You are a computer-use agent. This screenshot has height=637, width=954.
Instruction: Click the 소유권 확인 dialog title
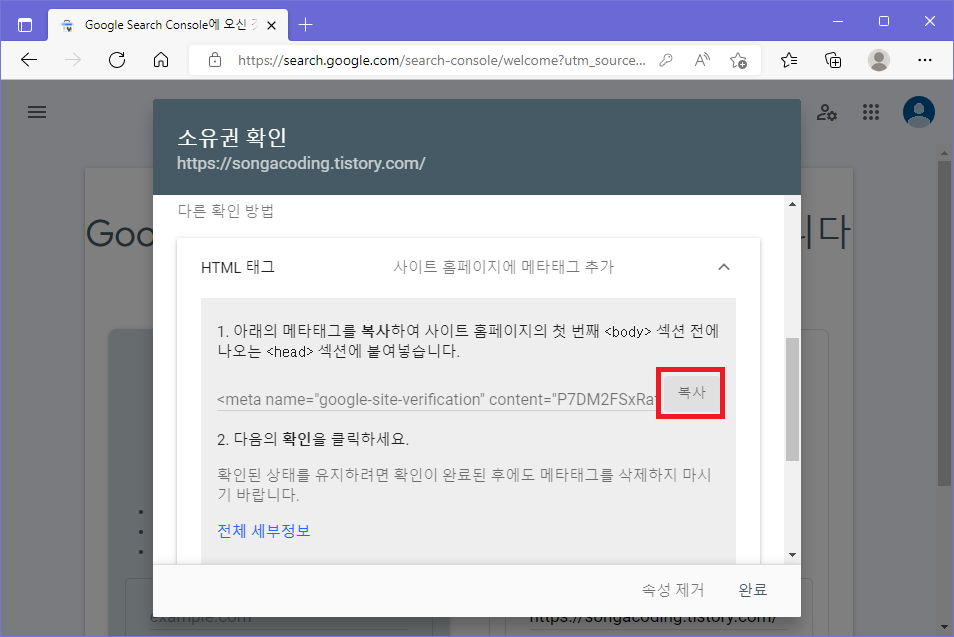click(x=232, y=137)
